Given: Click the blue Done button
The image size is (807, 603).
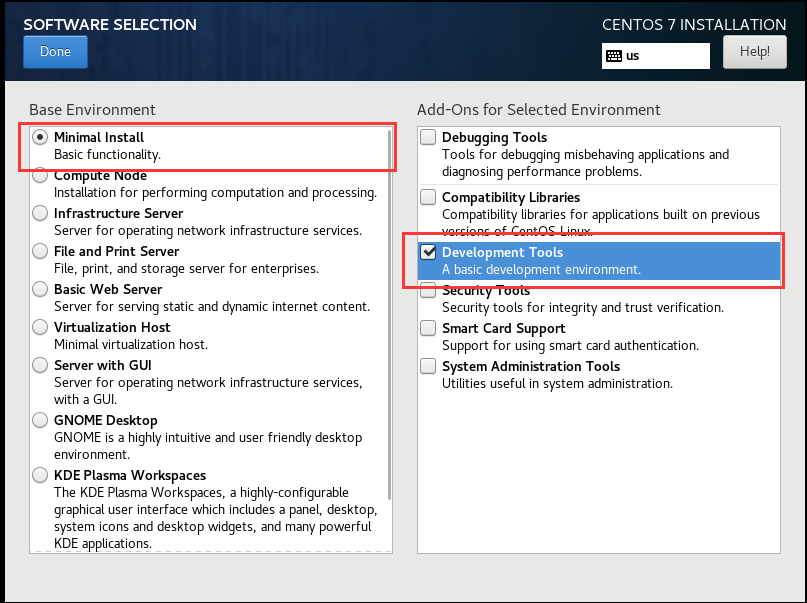Looking at the screenshot, I should coord(55,52).
